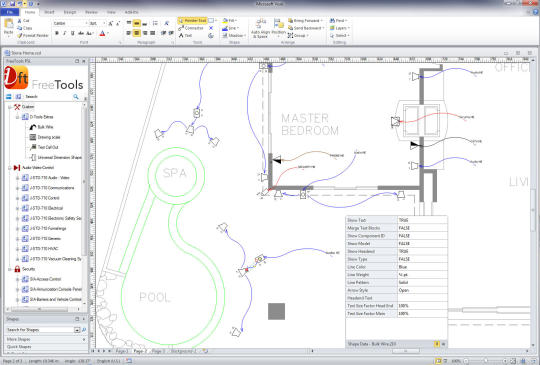Open the Group dropdown
The height and width of the screenshot is (365, 540).
pyautogui.click(x=298, y=35)
